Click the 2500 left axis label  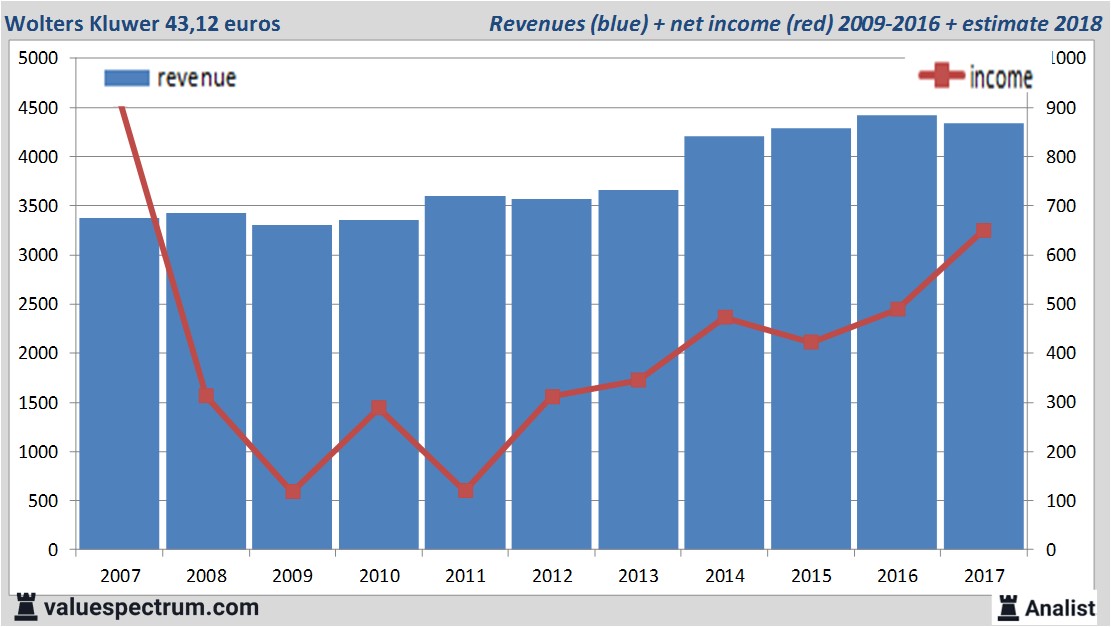tap(38, 304)
